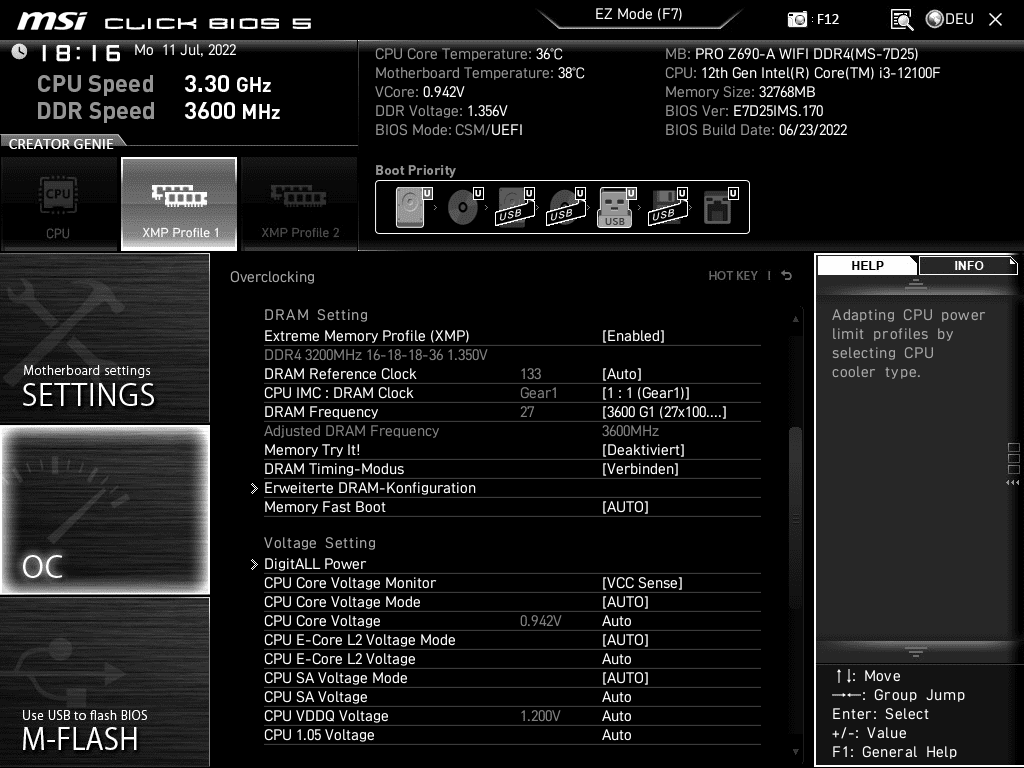Select the USB hard disk boot icon
Viewport: 1024px width, 768px height.
point(516,206)
